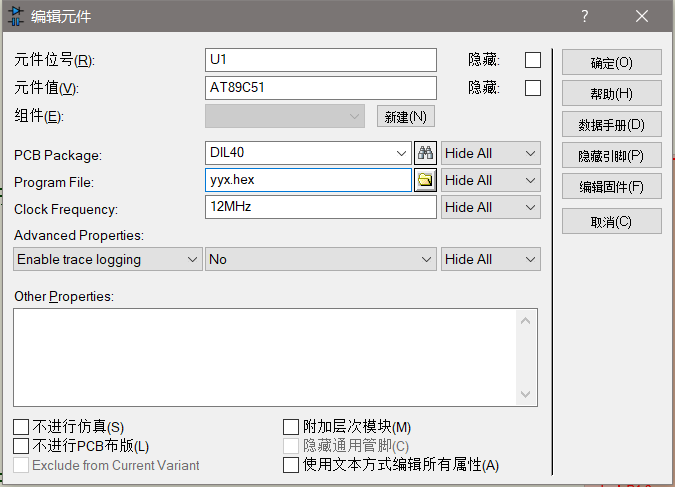The image size is (675, 487).
Task: Click the 元件位号 field containing U1
Action: pos(321,60)
